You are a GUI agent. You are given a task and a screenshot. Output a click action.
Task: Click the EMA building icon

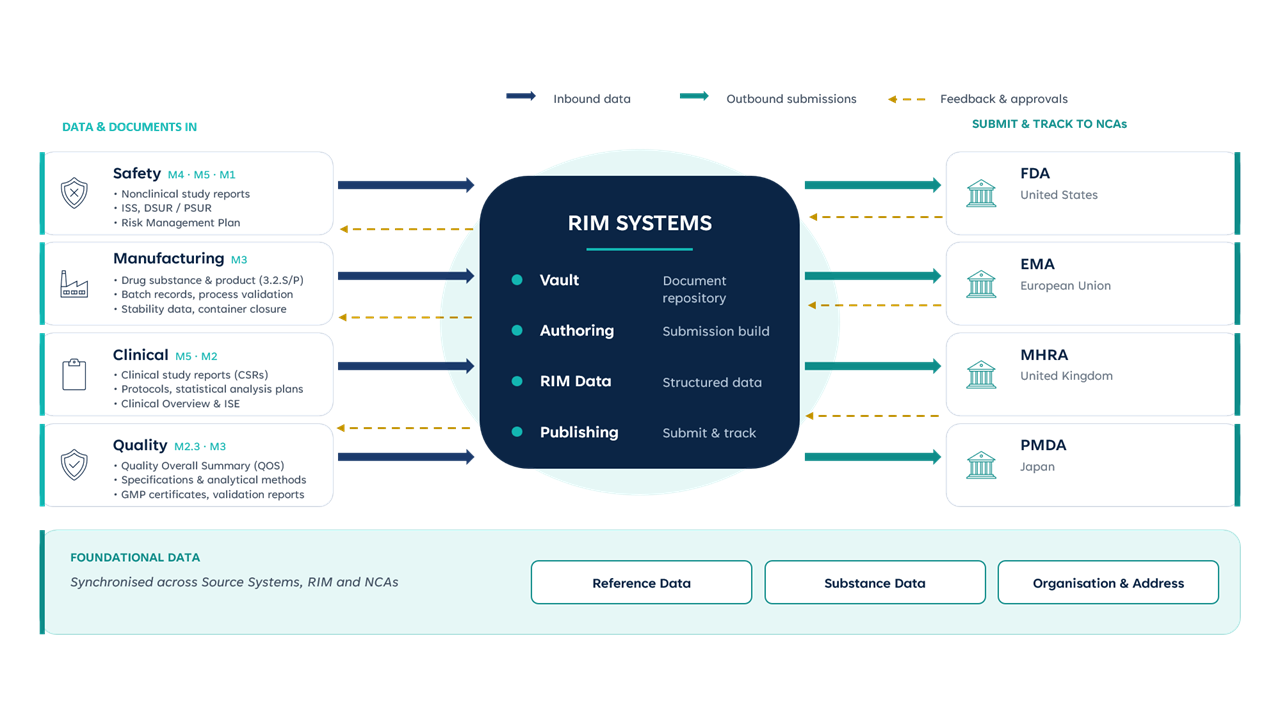point(981,284)
